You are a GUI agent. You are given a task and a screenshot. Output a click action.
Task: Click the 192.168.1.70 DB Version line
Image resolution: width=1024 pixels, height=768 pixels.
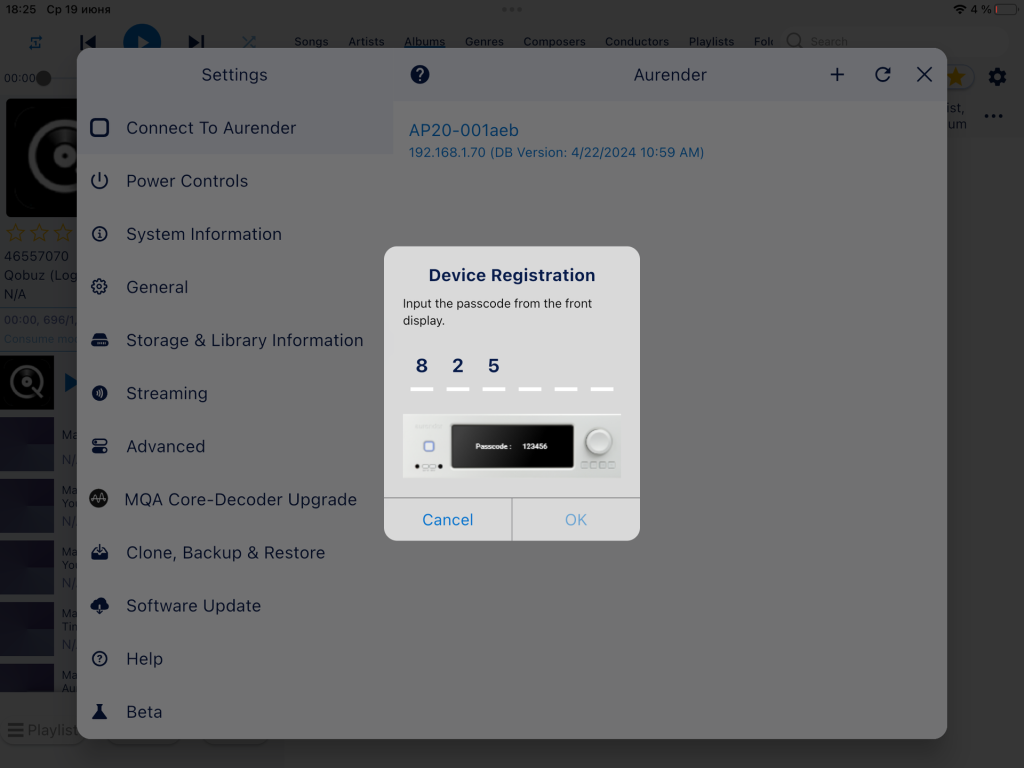point(556,152)
